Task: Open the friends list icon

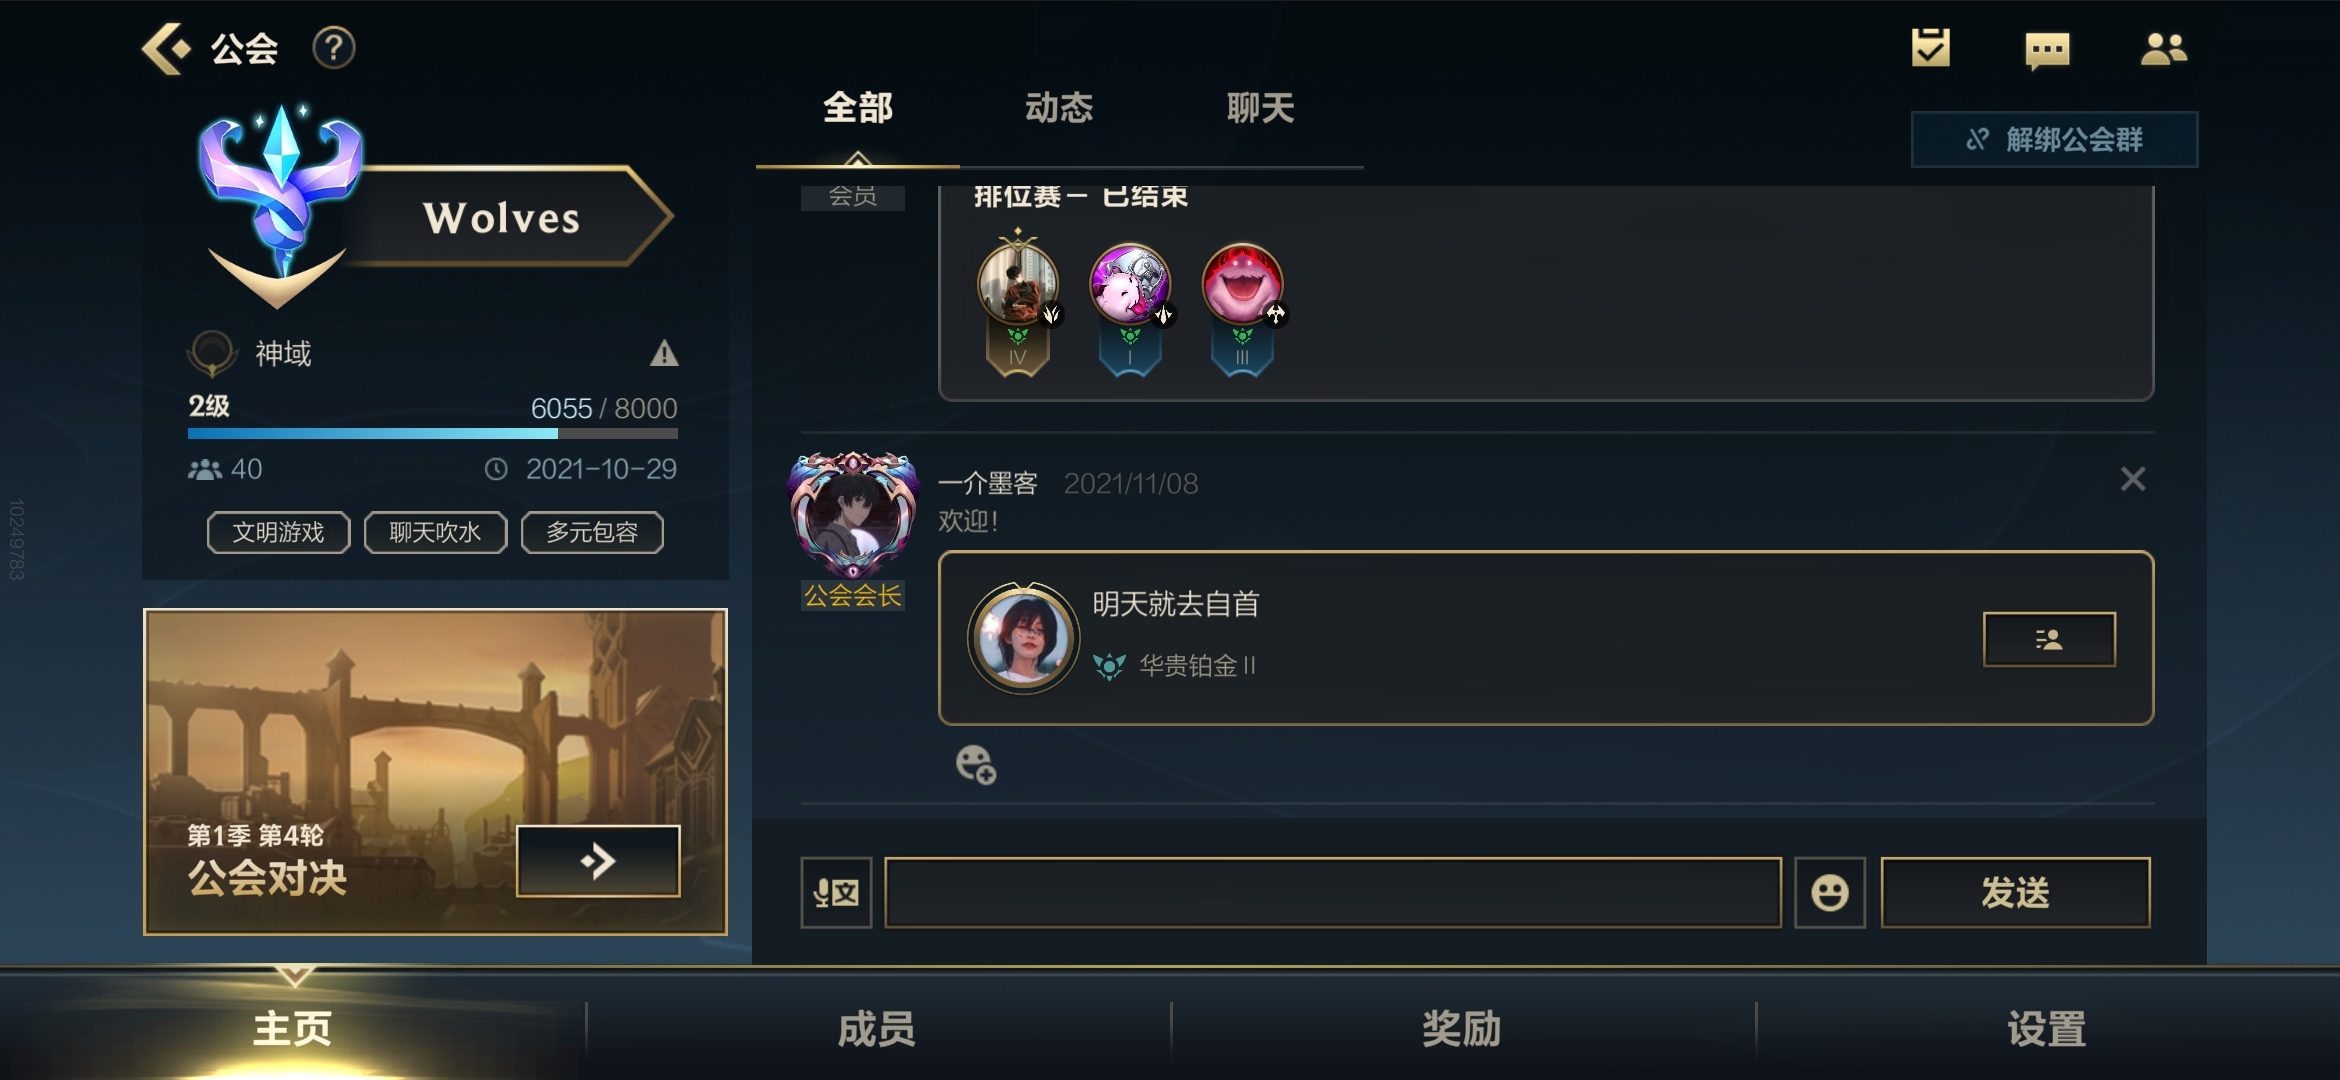Action: tap(2164, 48)
